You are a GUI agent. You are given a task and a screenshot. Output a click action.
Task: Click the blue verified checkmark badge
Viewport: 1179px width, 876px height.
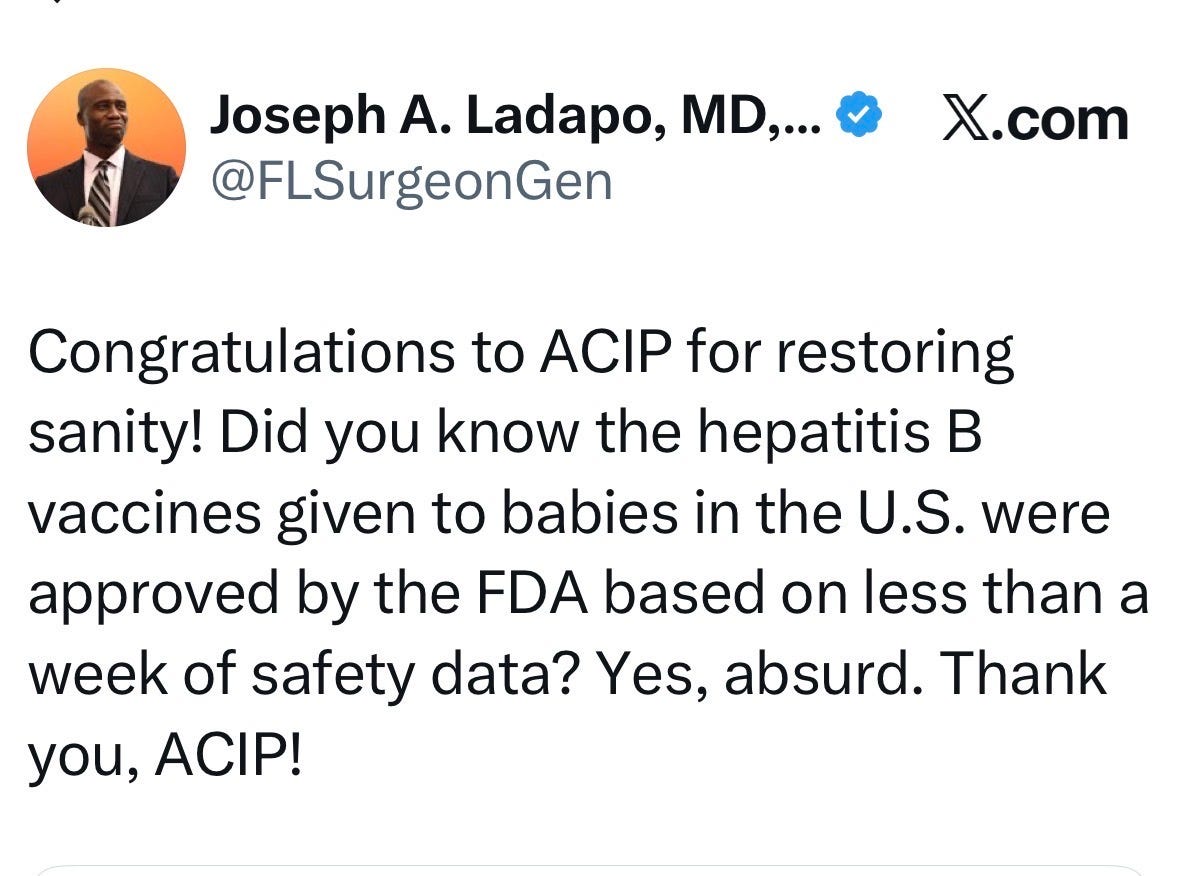coord(859,115)
